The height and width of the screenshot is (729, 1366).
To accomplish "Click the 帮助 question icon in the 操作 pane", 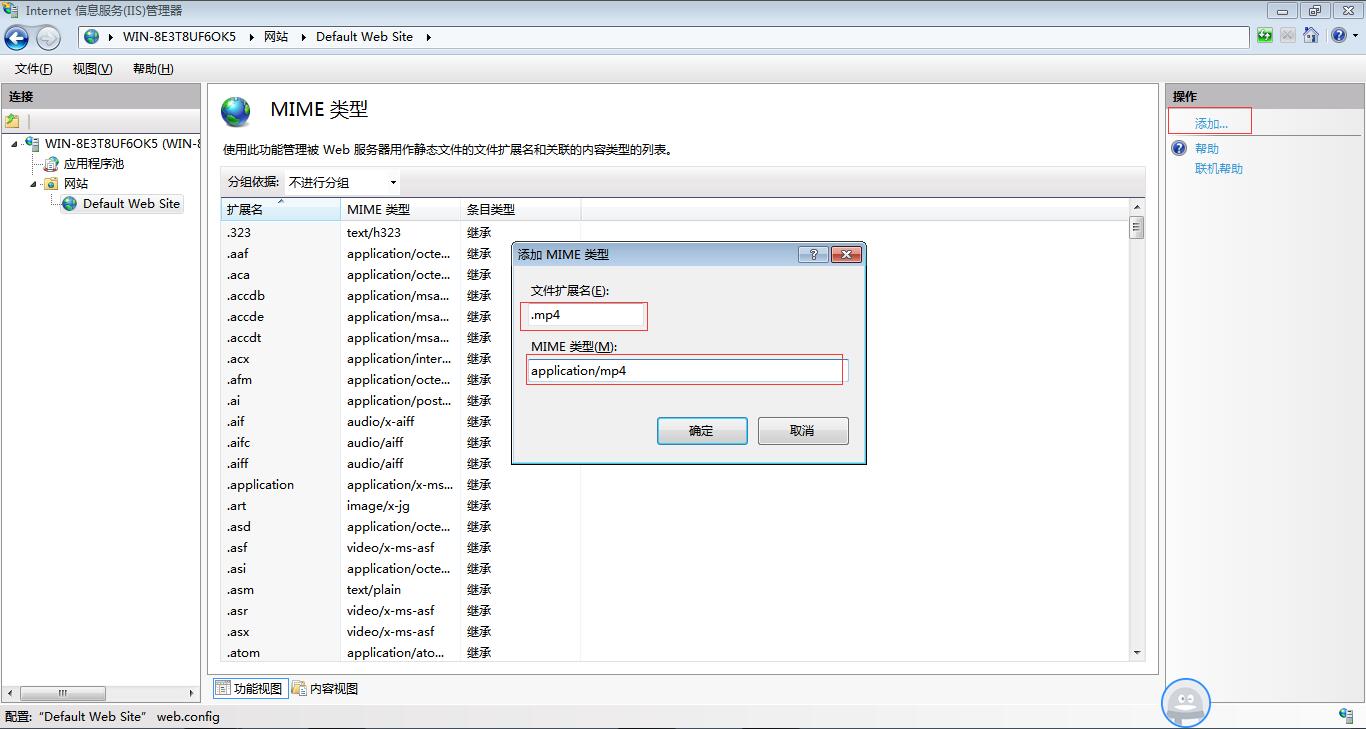I will pyautogui.click(x=1178, y=147).
